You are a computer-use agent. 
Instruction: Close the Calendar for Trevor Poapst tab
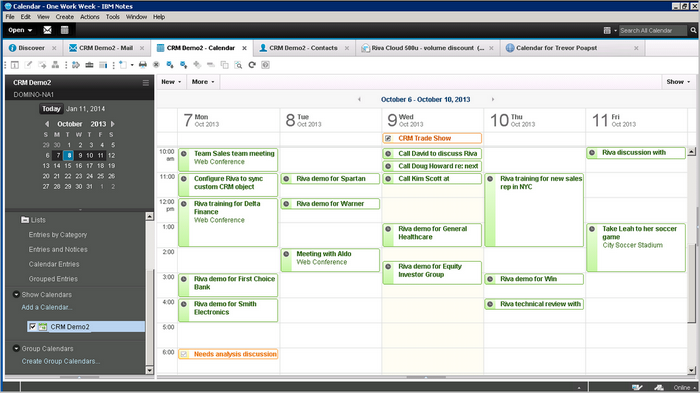[636, 48]
